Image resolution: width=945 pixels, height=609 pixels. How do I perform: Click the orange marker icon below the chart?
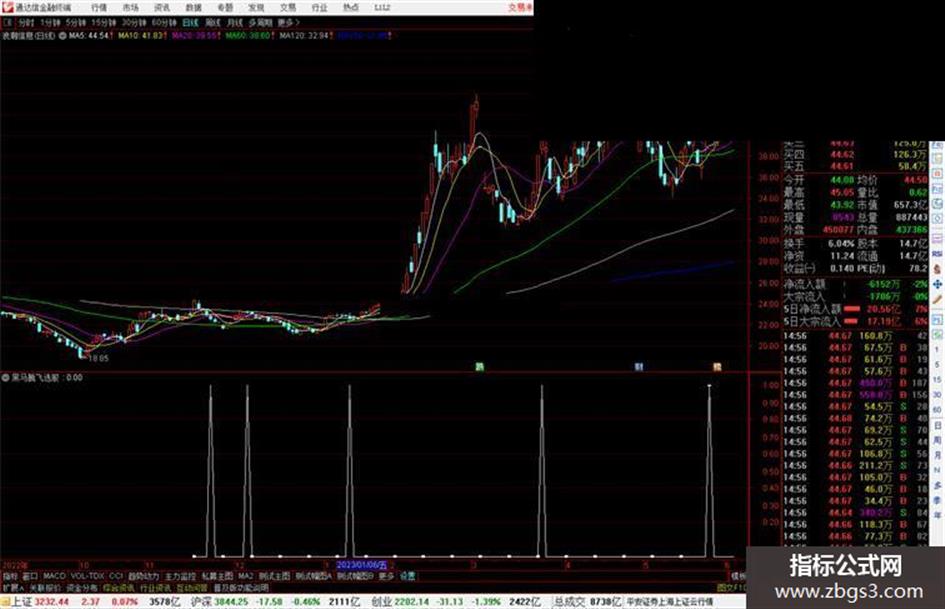pos(717,367)
